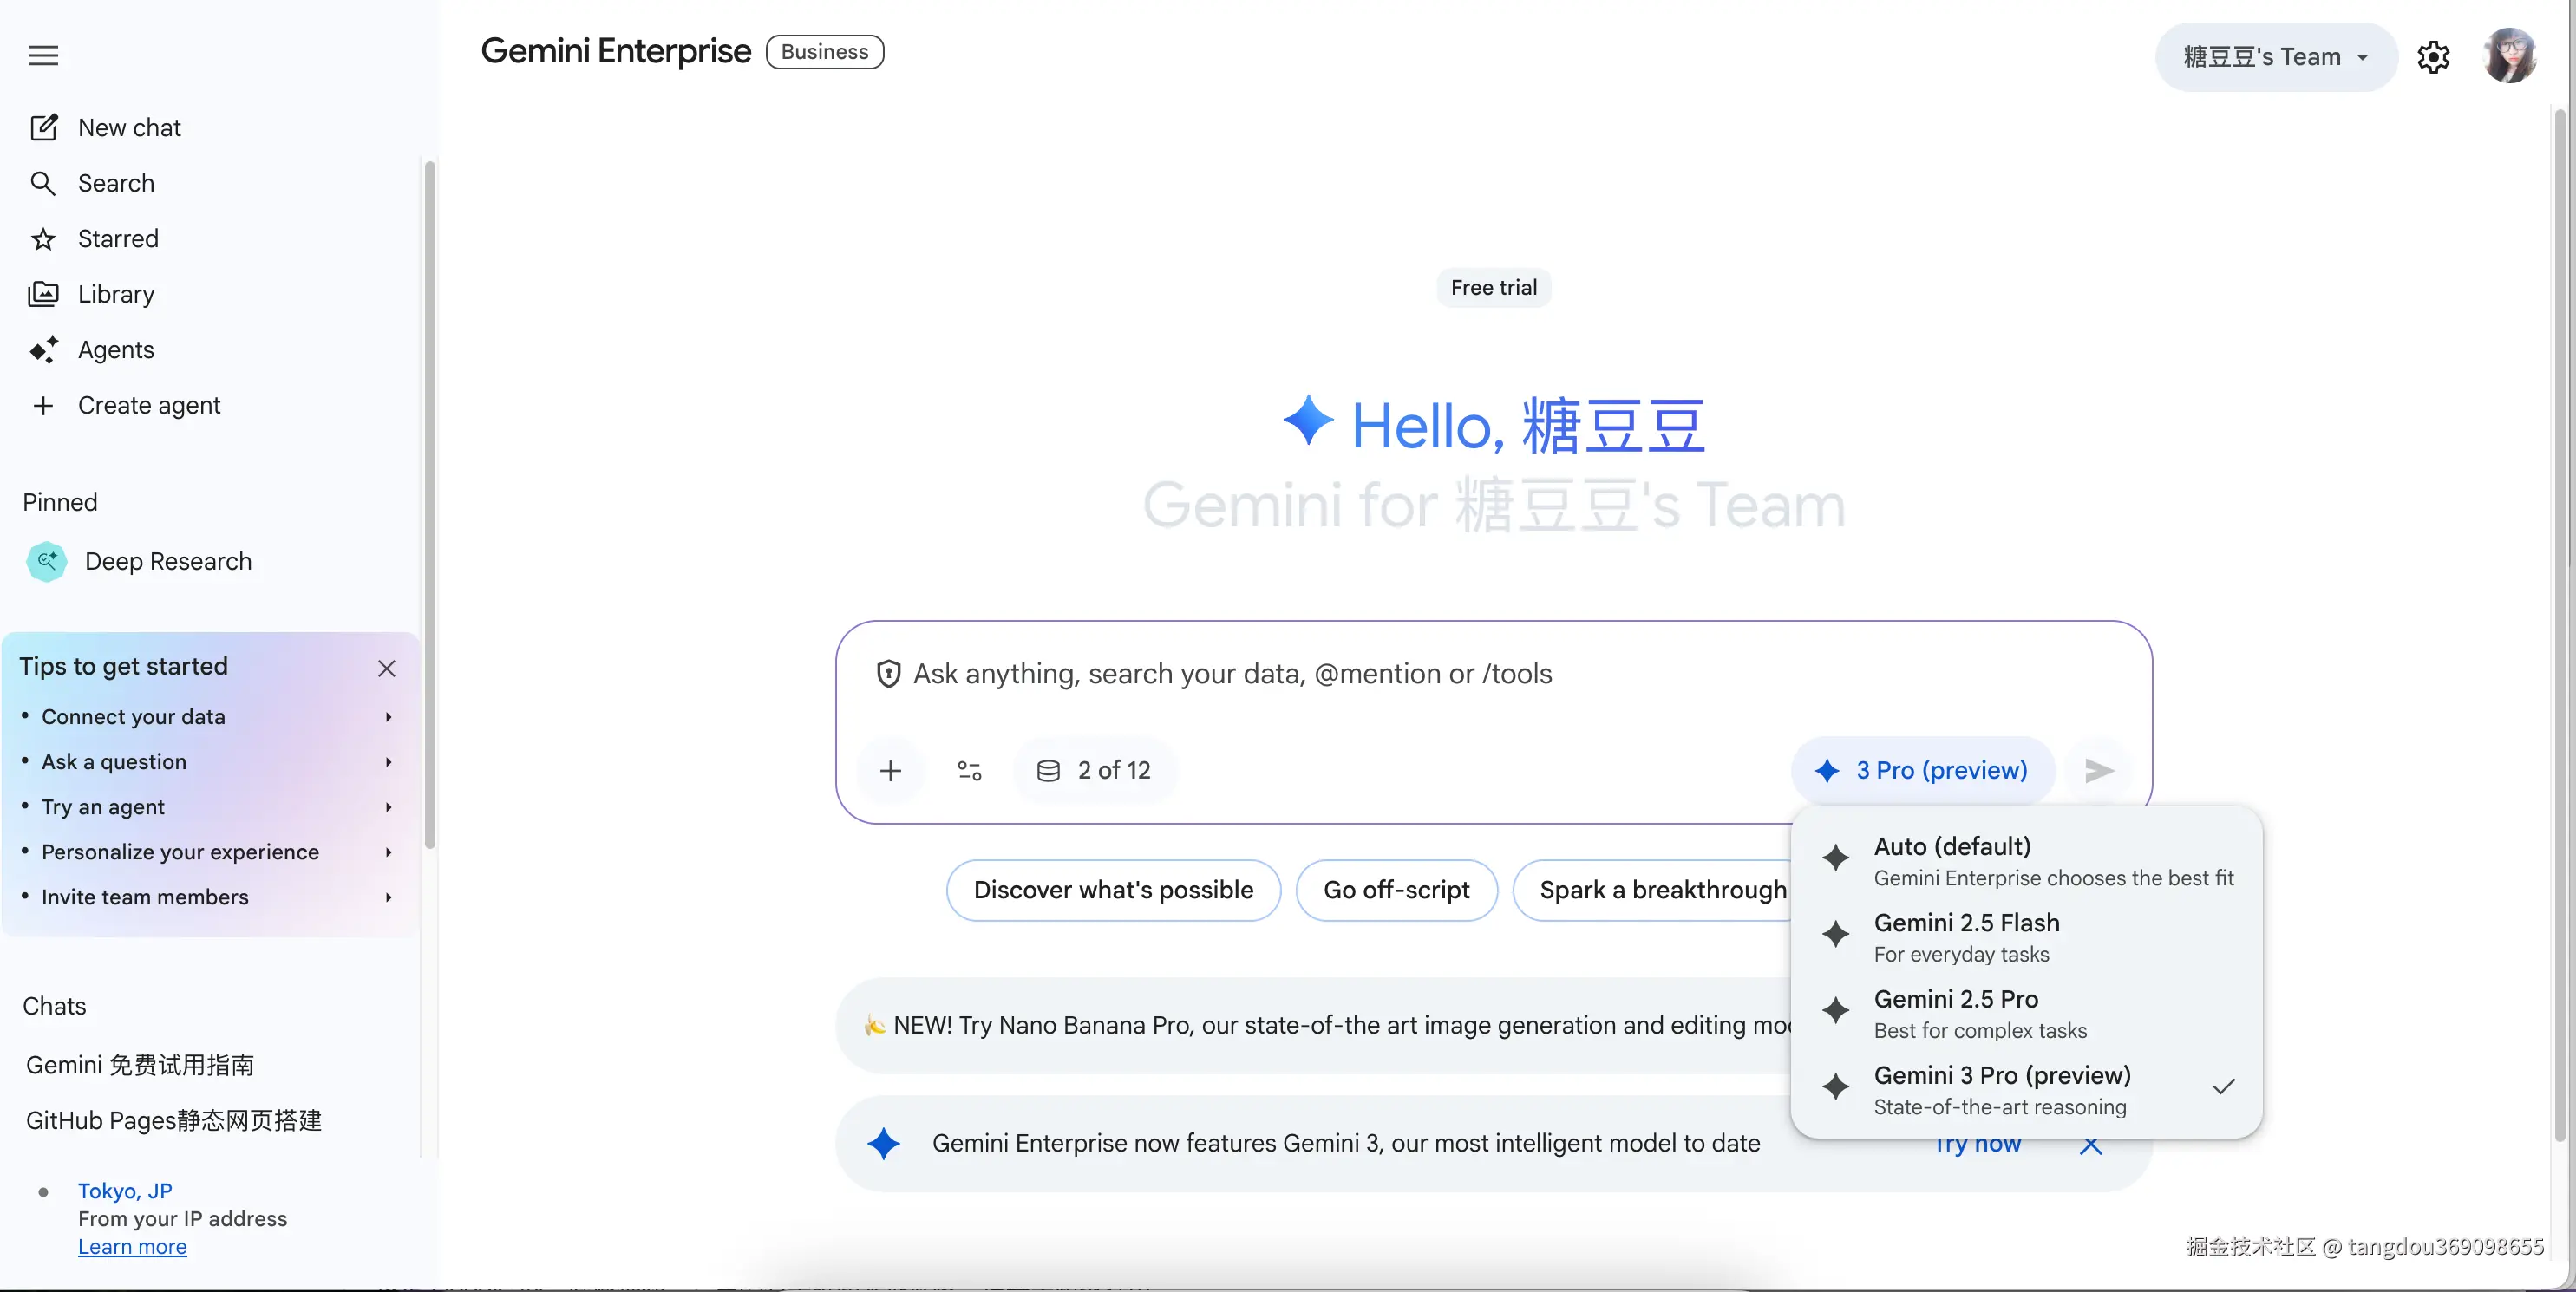Open Agents in sidebar
The width and height of the screenshot is (2576, 1292).
[116, 350]
